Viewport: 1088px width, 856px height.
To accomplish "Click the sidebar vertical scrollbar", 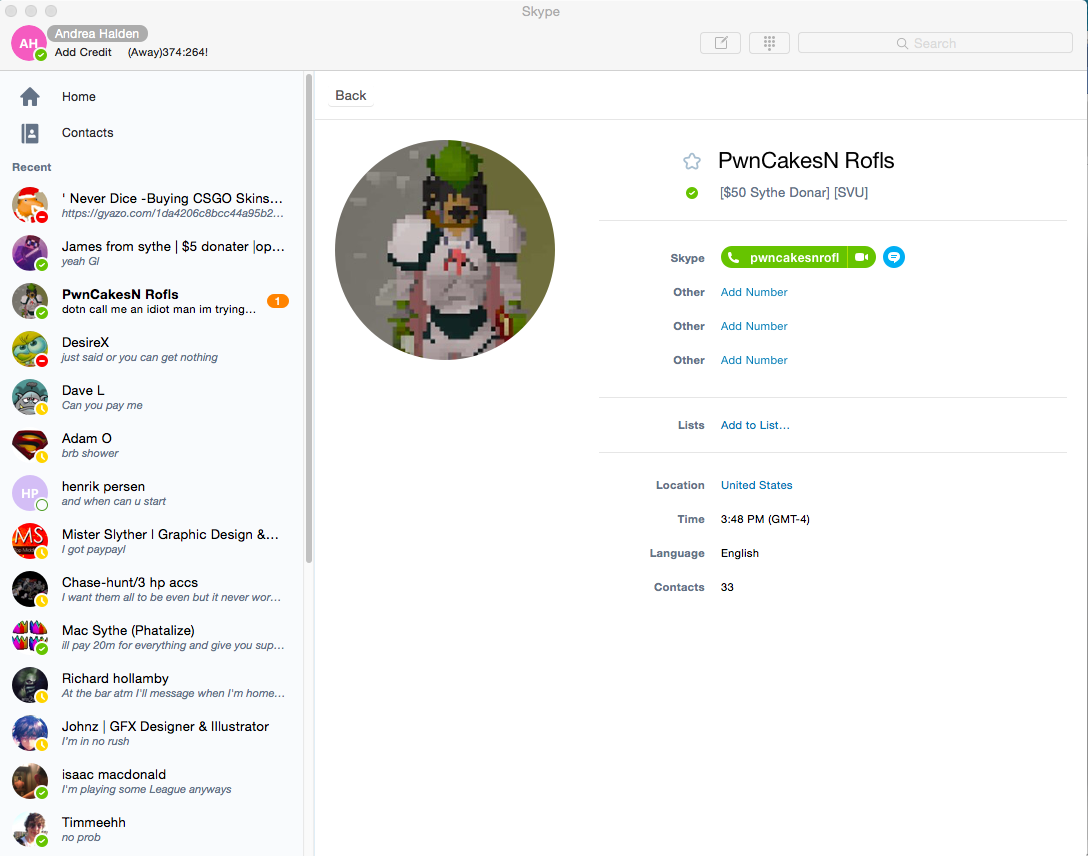I will 309,319.
